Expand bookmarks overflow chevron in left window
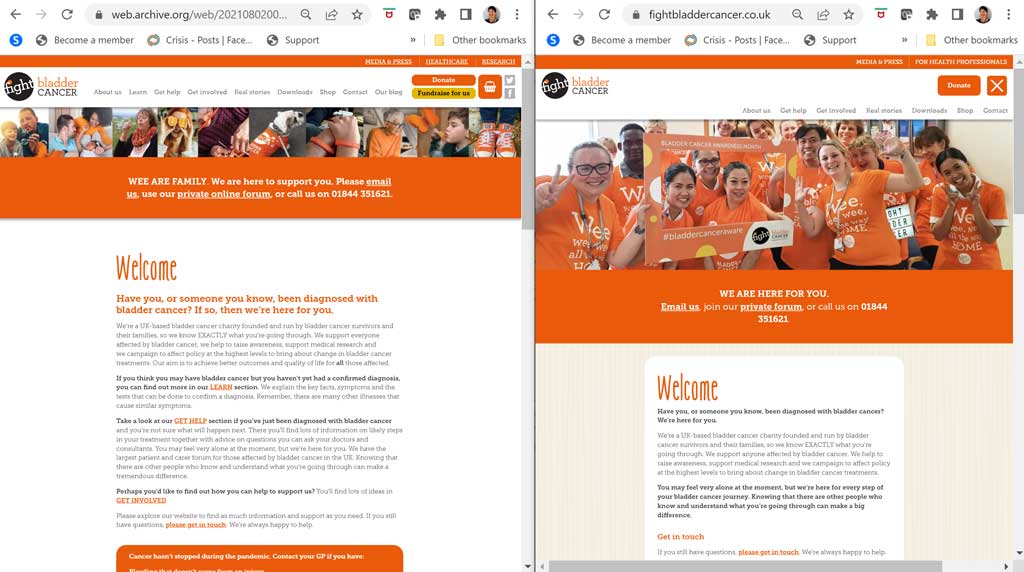The width and height of the screenshot is (1024, 572). (413, 40)
